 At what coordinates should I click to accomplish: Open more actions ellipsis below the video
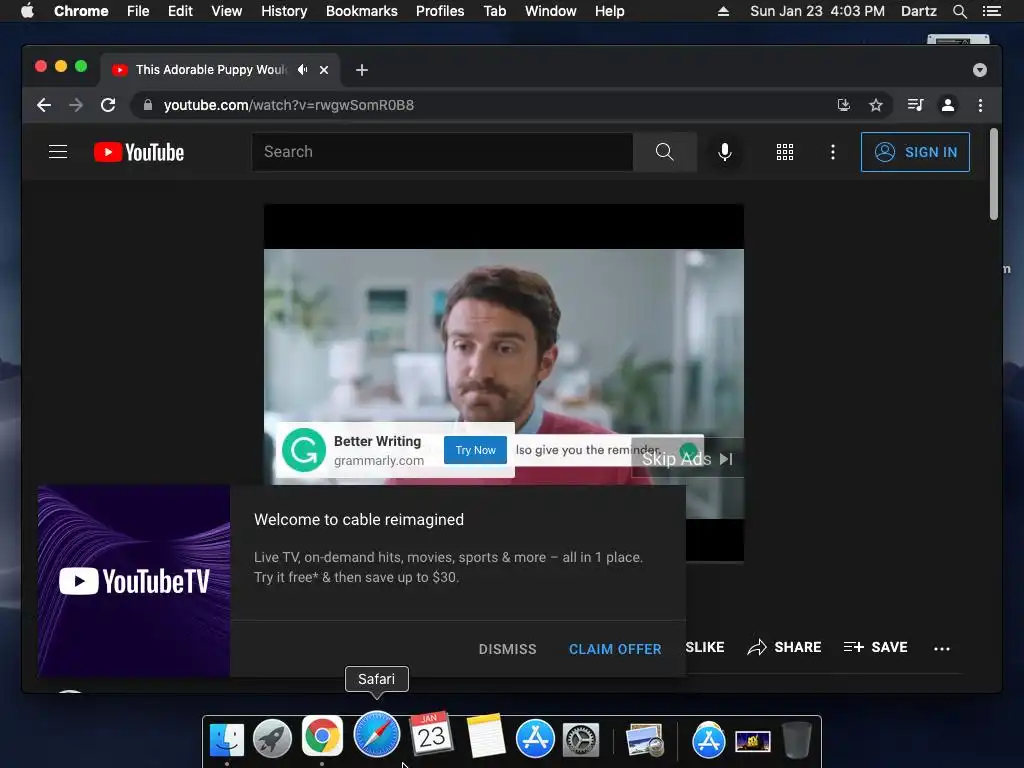[942, 648]
